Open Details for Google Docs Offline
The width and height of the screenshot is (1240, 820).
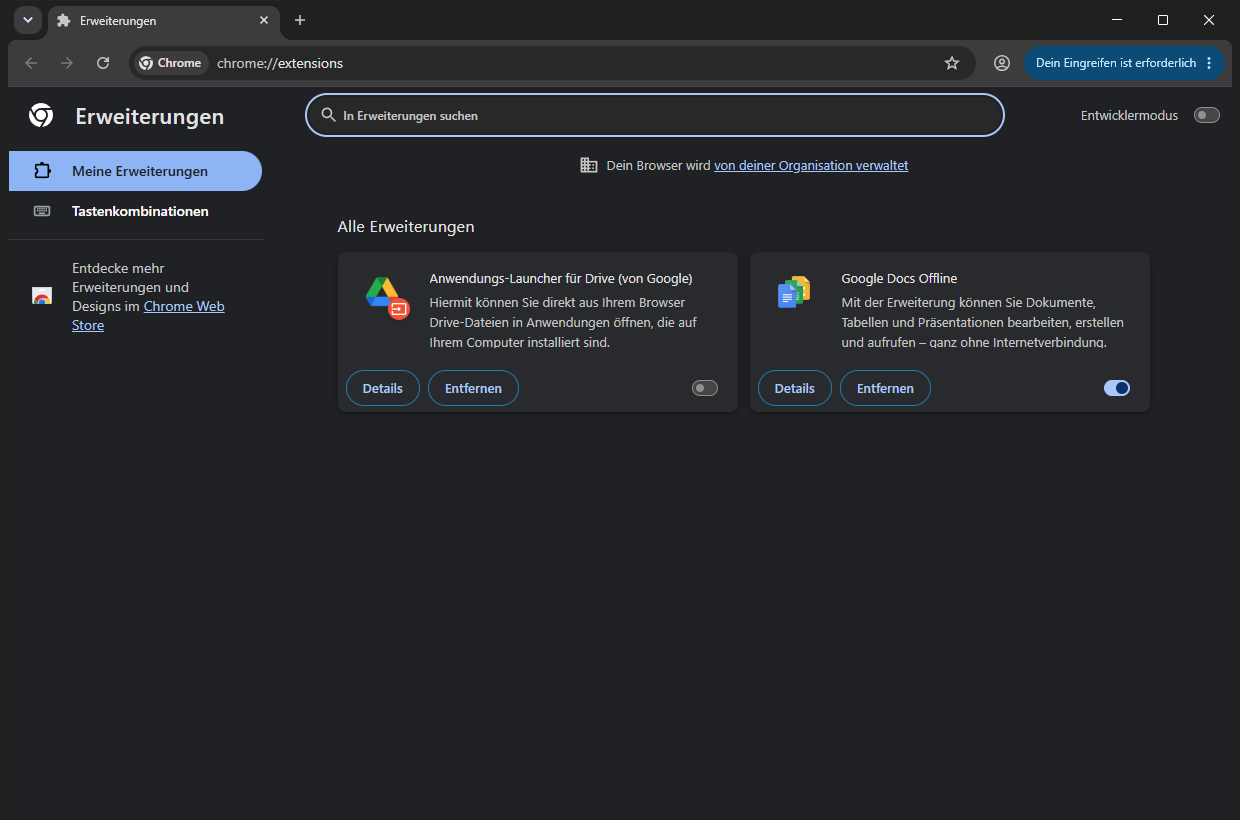coord(795,388)
